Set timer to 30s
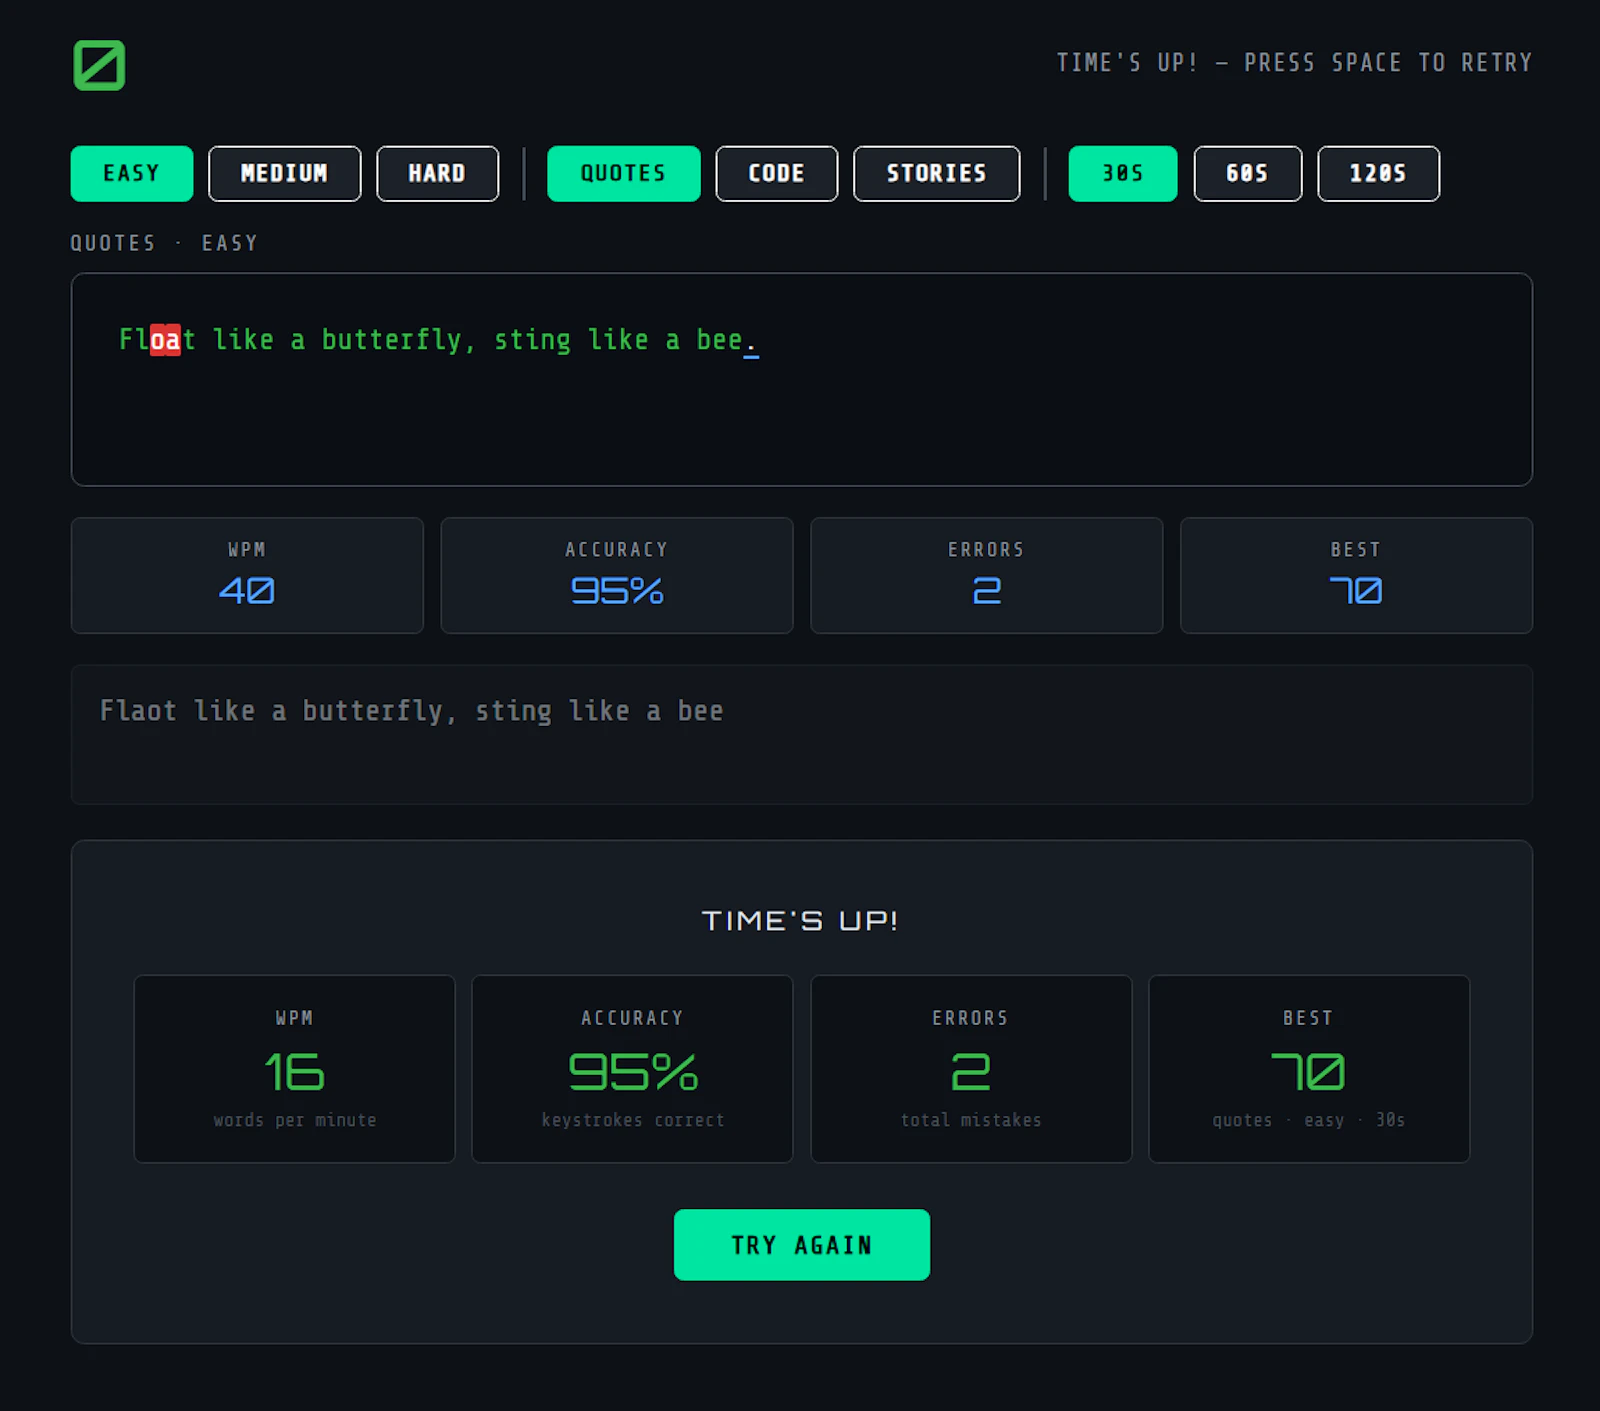Screen dimensions: 1600x1411 coord(1123,174)
